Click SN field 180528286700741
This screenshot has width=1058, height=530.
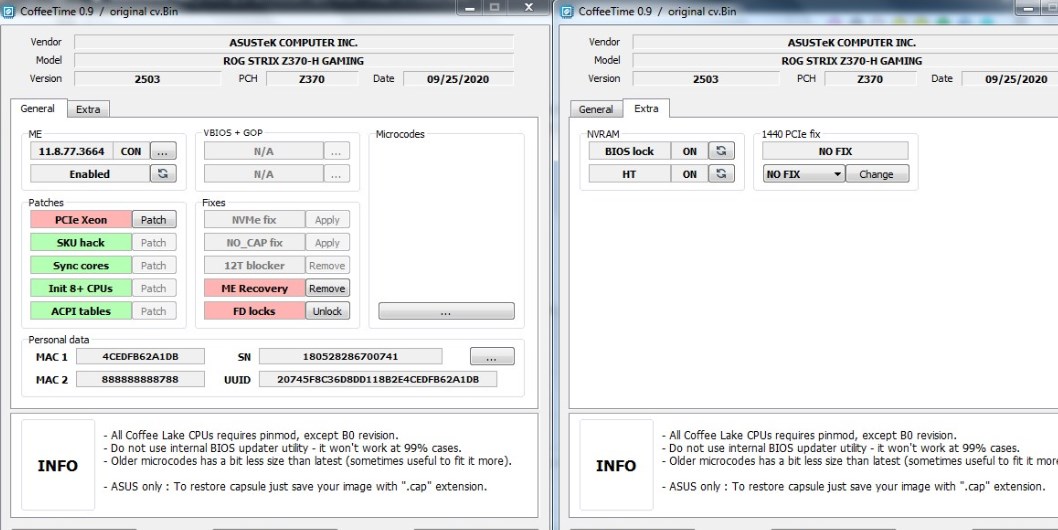tap(351, 356)
